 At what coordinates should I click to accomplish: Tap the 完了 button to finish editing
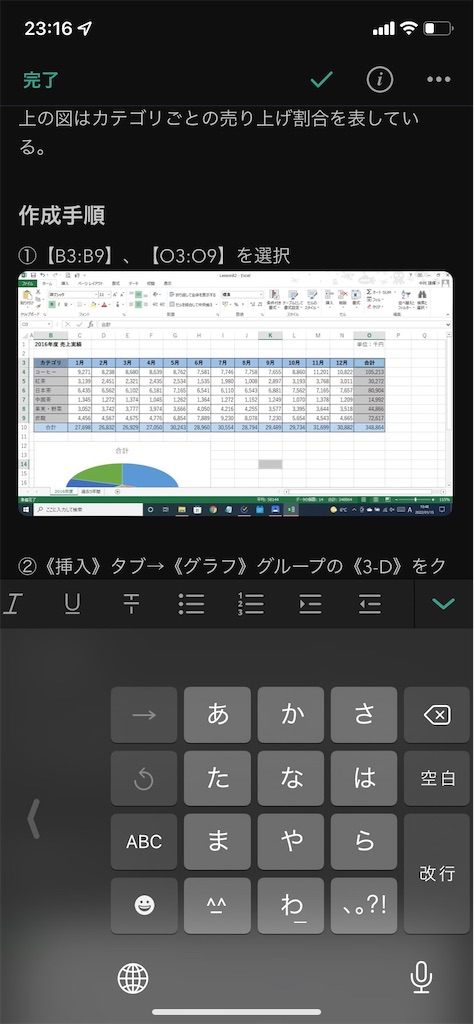pyautogui.click(x=40, y=80)
